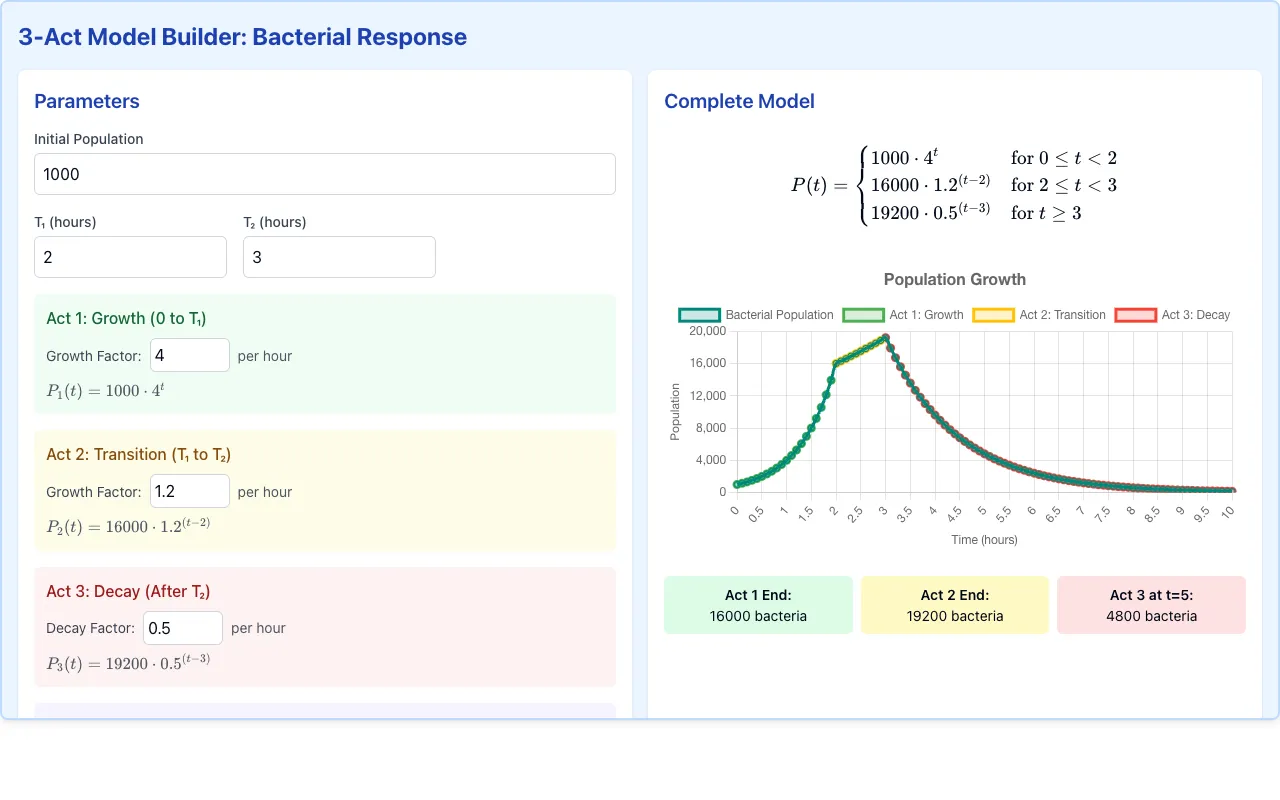Click 'Growth Factor:' label in Act 2 section
Image resolution: width=1280 pixels, height=800 pixels.
94,492
